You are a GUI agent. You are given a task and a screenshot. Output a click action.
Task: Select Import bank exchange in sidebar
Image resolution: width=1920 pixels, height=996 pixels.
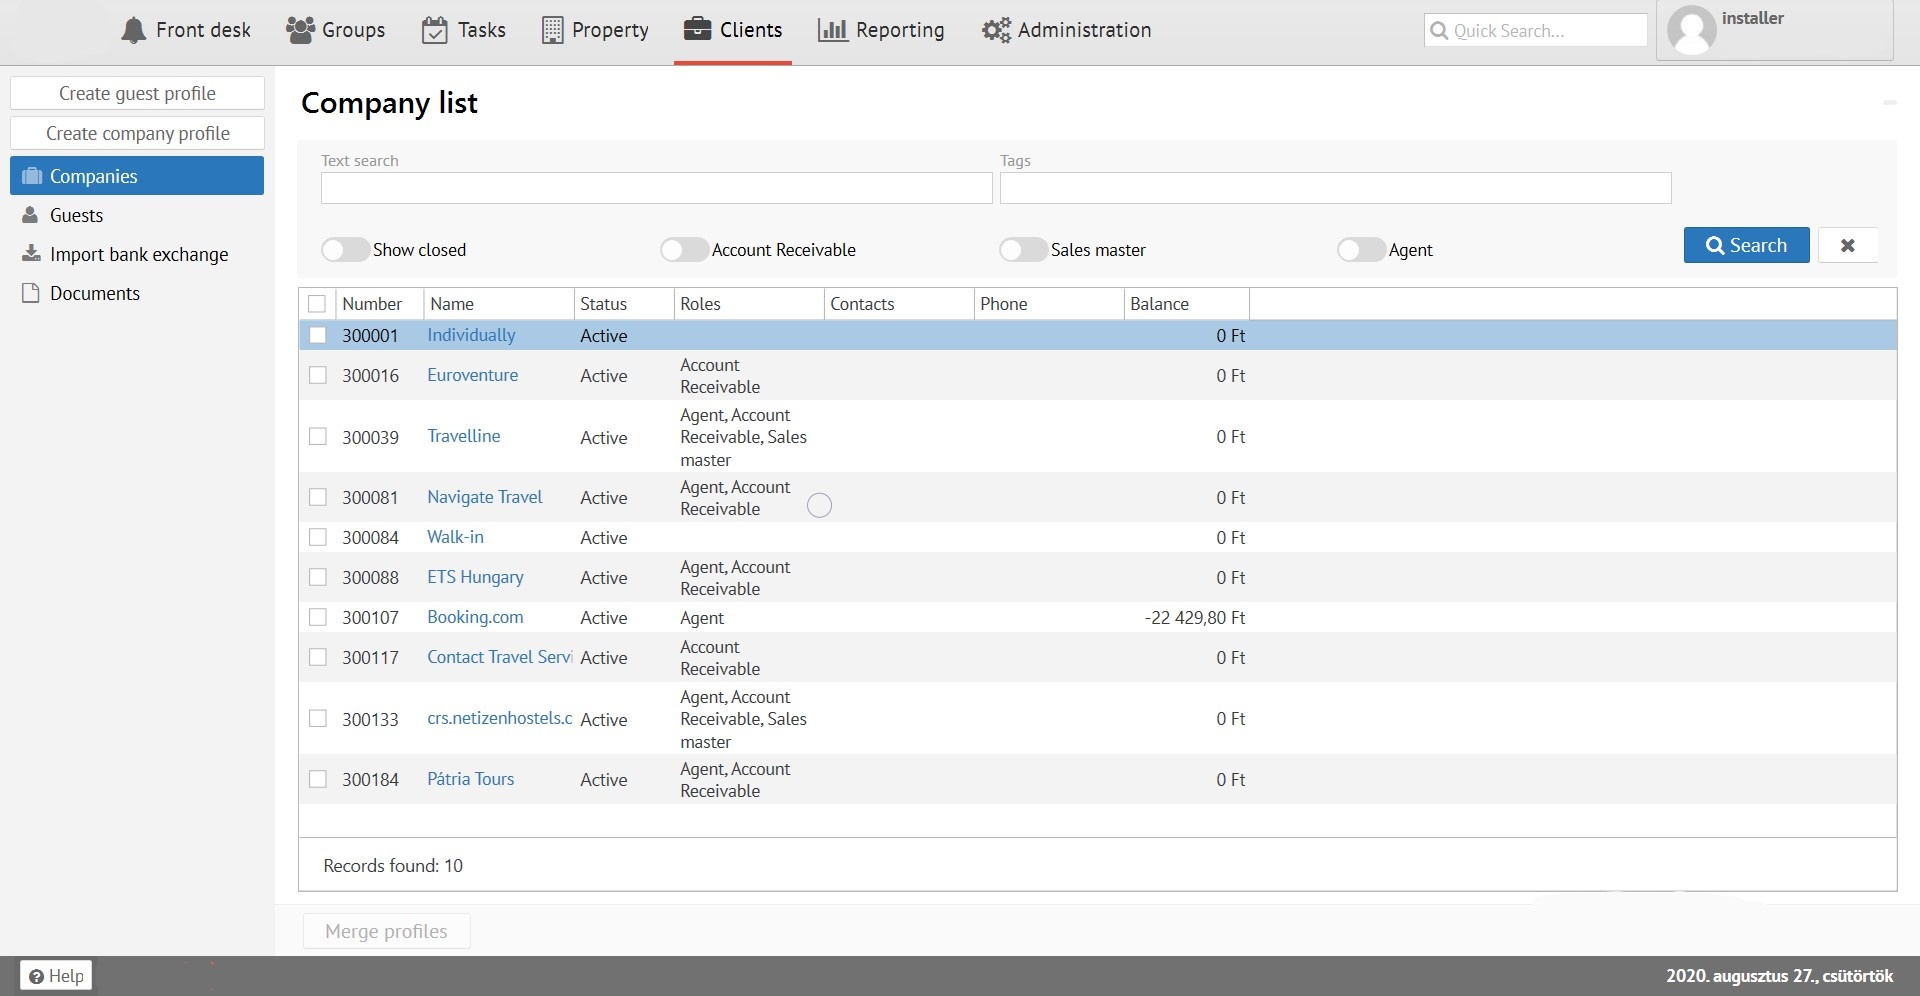pos(138,255)
